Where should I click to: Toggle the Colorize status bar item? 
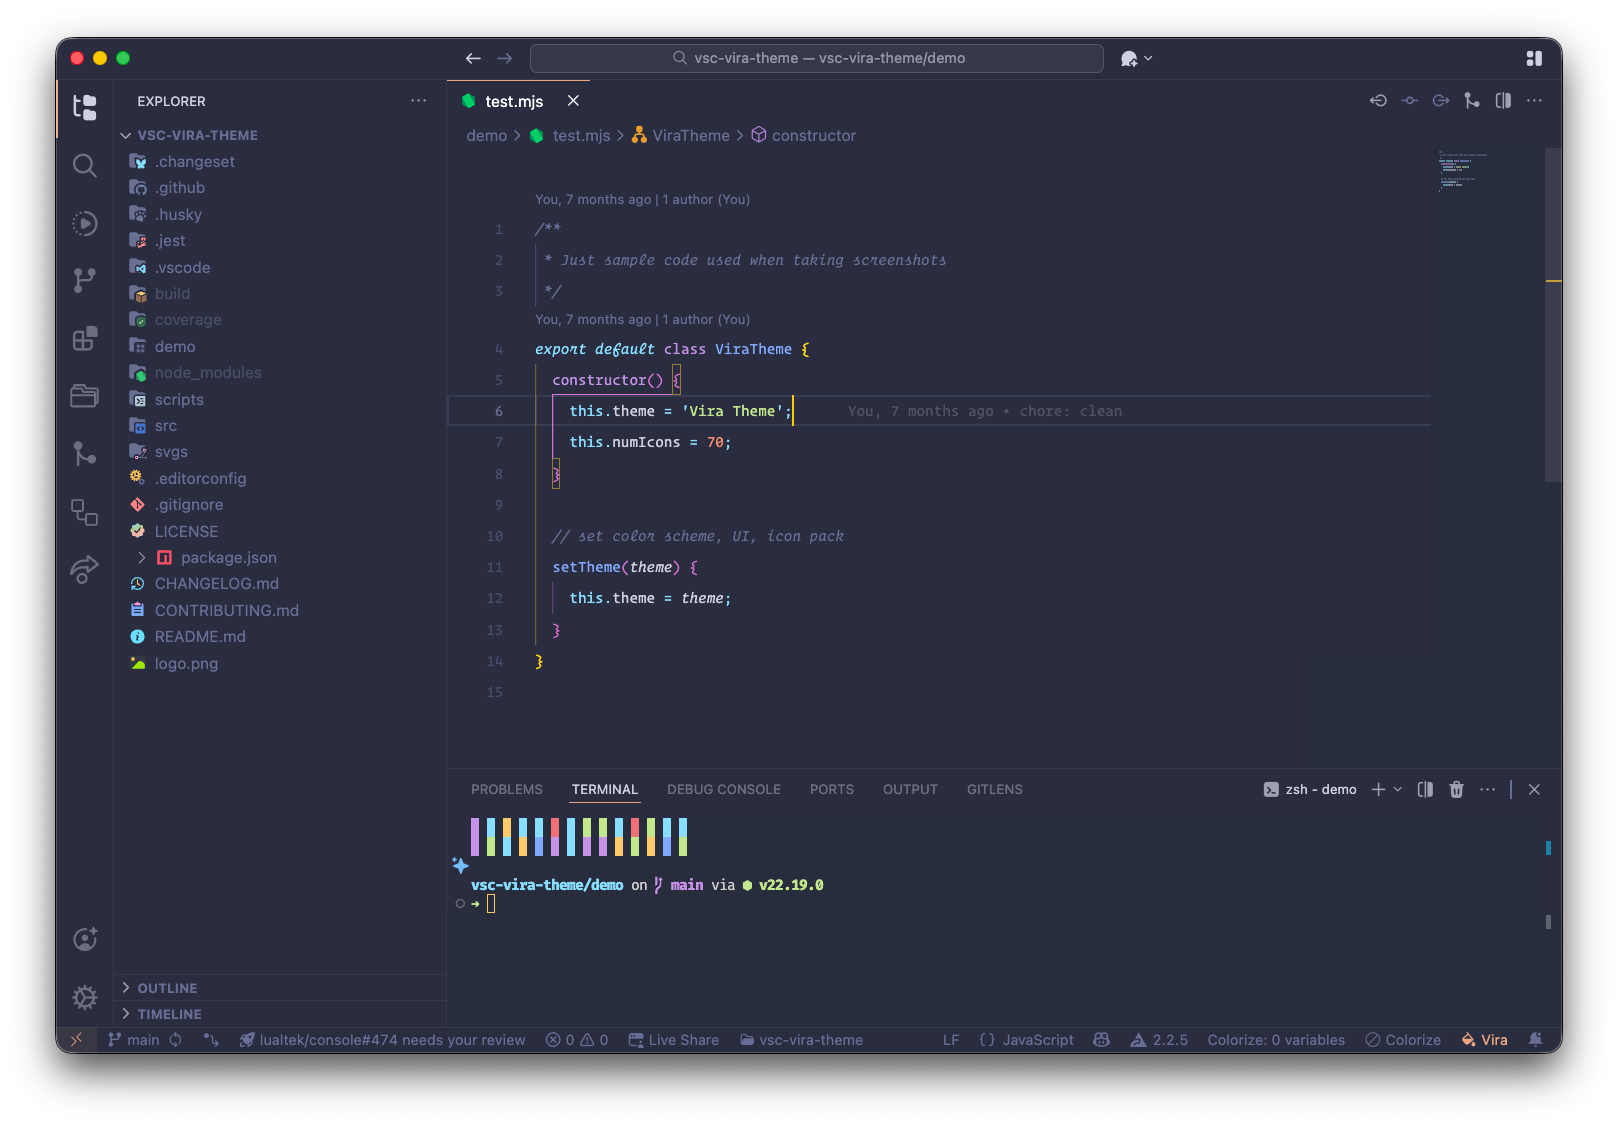(x=1403, y=1040)
